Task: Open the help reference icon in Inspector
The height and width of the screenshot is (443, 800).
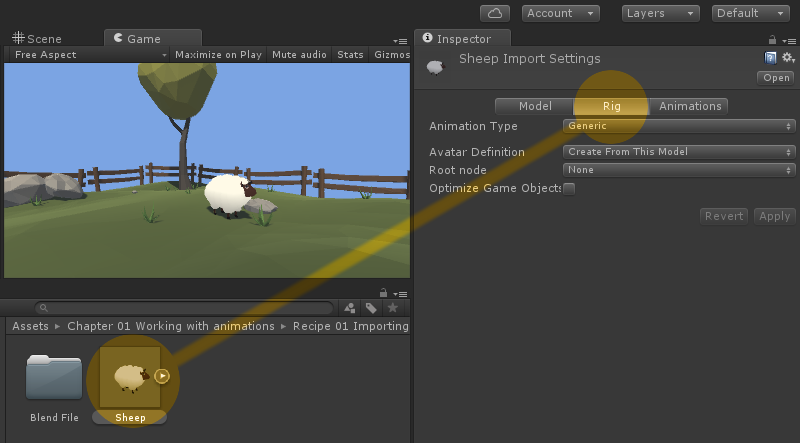Action: click(x=770, y=58)
